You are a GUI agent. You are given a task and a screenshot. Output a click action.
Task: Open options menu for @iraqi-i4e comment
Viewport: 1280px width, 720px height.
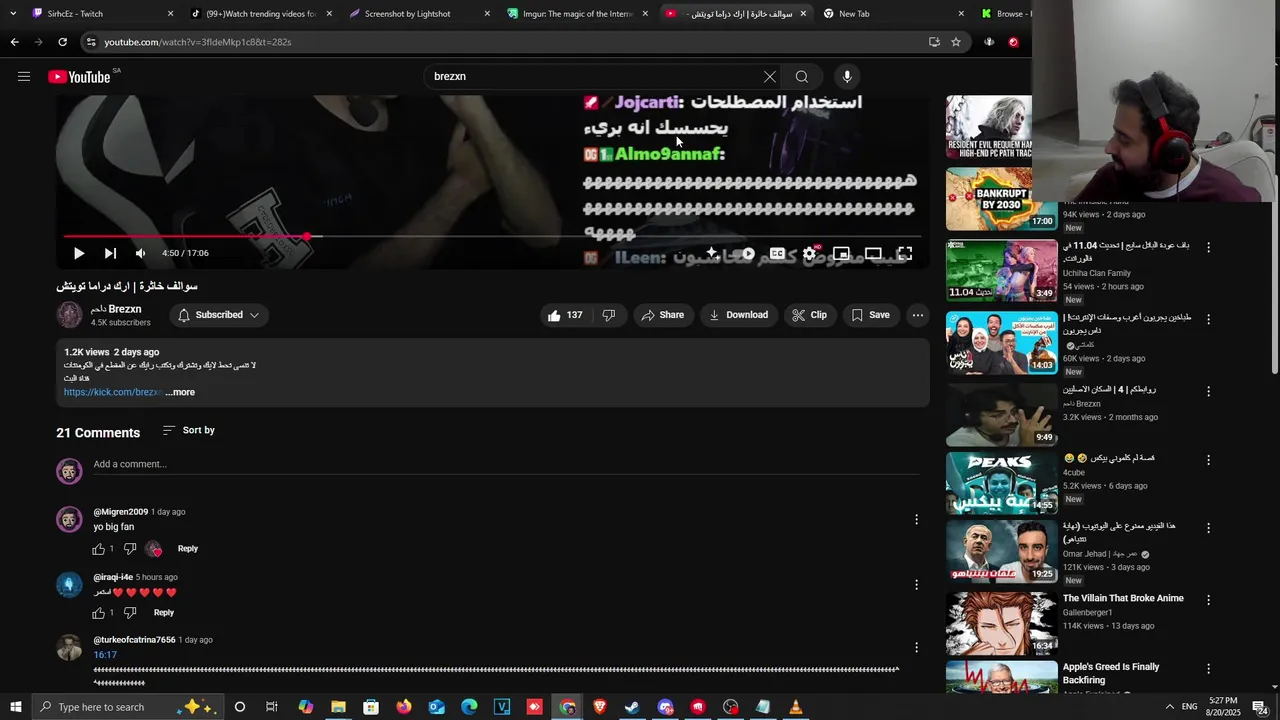tap(916, 584)
